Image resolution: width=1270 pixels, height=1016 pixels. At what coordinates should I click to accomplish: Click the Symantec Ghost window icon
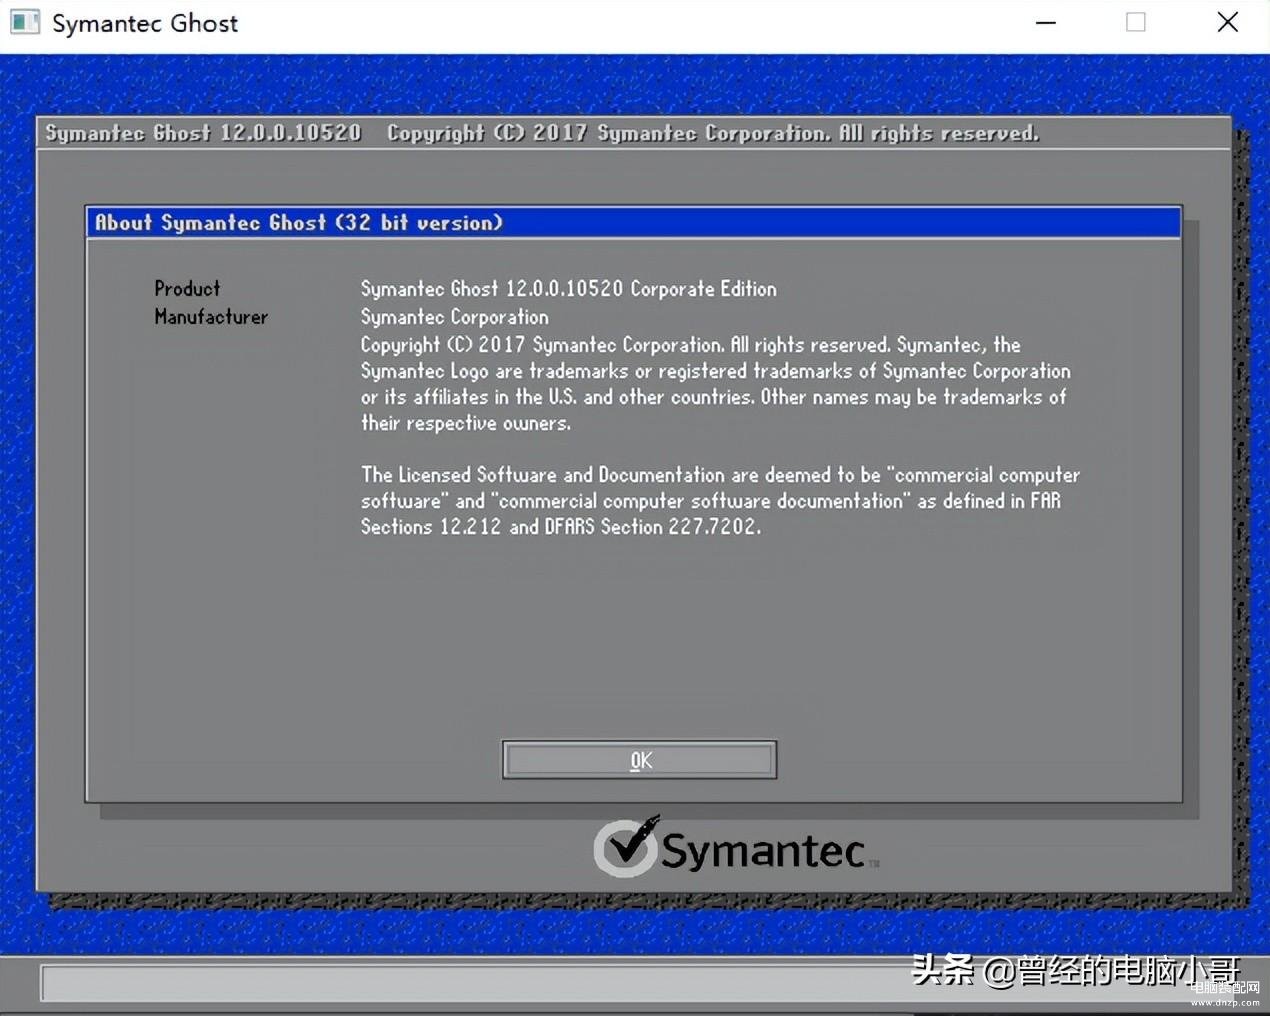pyautogui.click(x=25, y=22)
